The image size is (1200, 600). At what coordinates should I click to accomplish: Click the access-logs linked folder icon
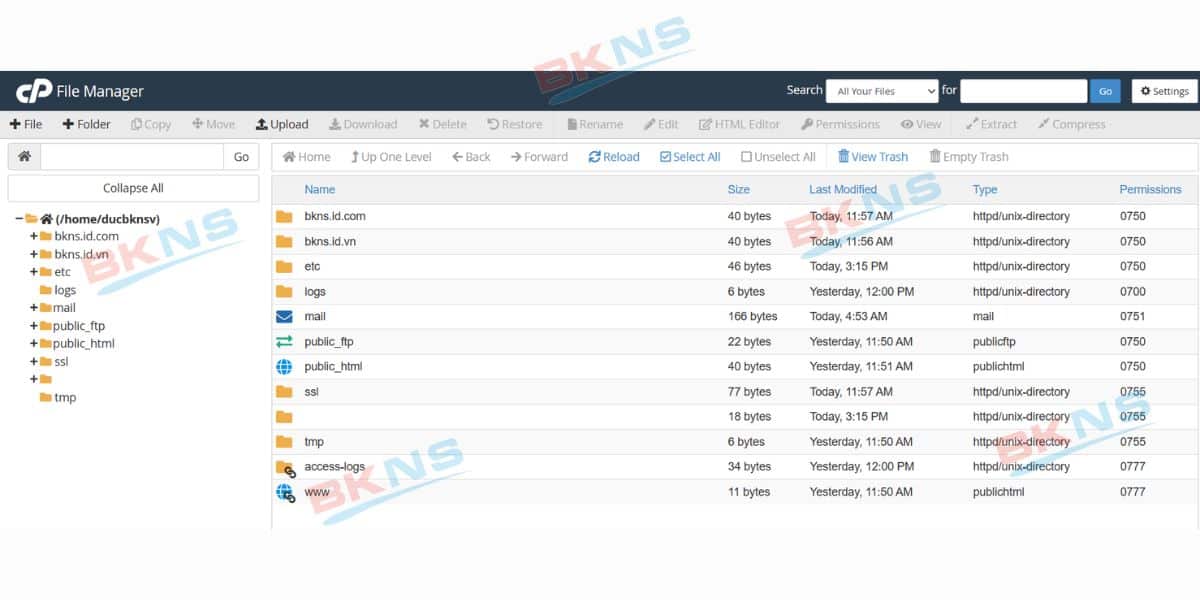point(286,467)
